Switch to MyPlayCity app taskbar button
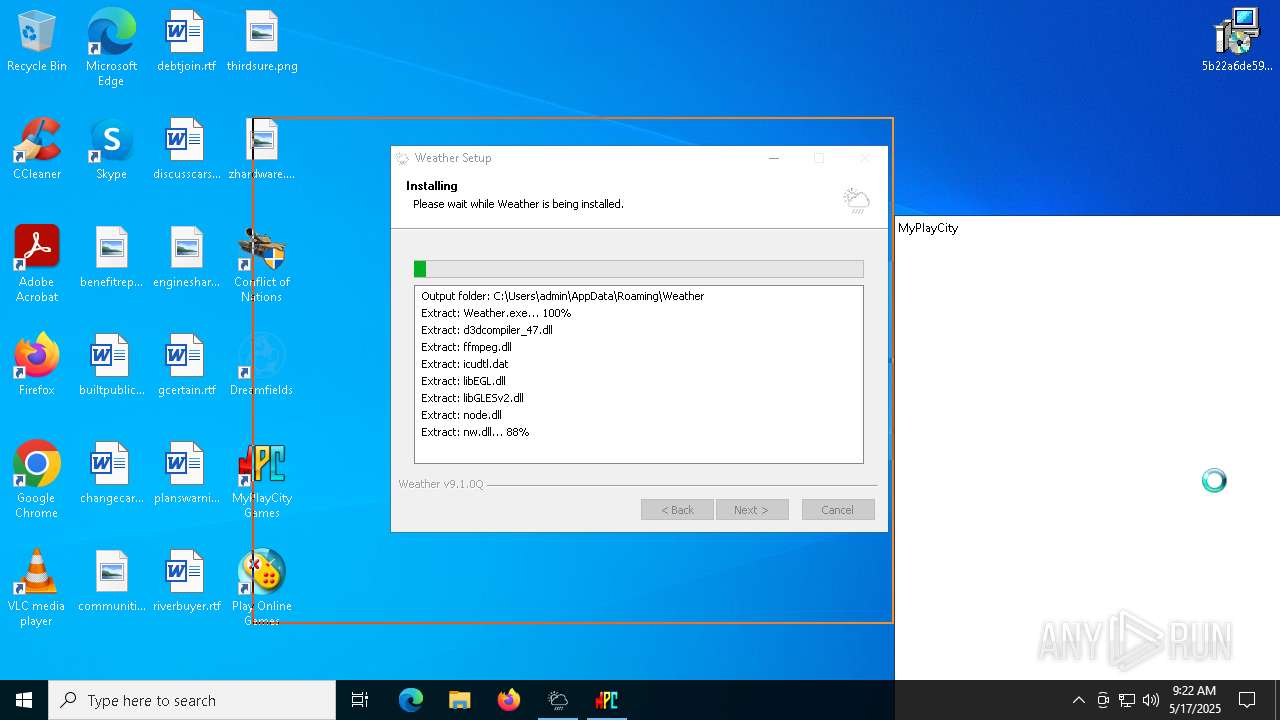Screen dimensions: 1280x720 tap(607, 700)
